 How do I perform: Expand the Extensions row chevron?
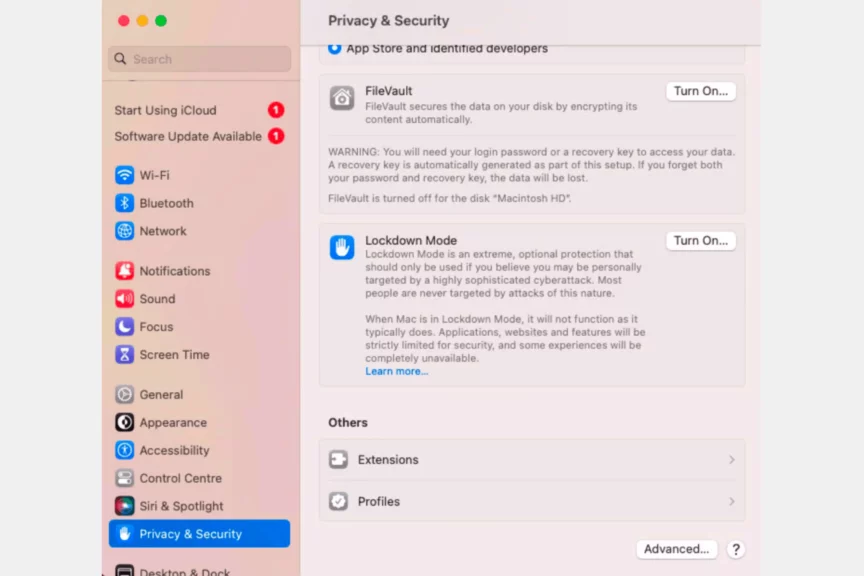(731, 460)
